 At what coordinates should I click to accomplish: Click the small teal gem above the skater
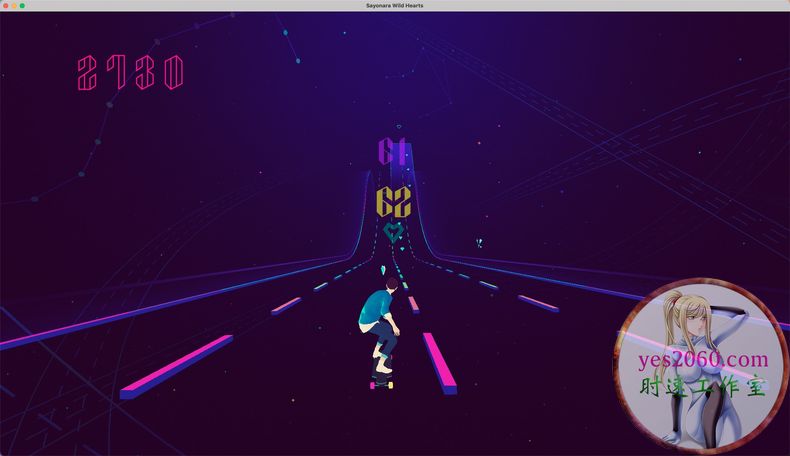coord(382,271)
